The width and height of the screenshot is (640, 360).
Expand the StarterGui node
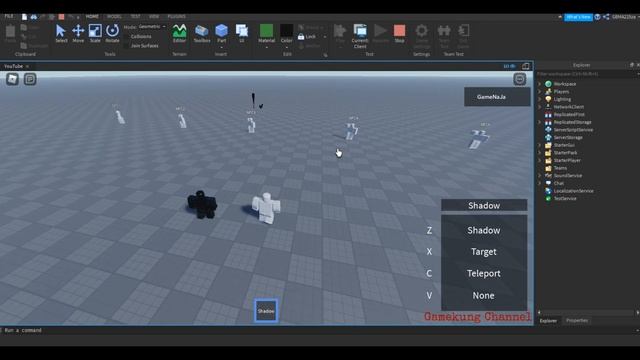point(540,145)
